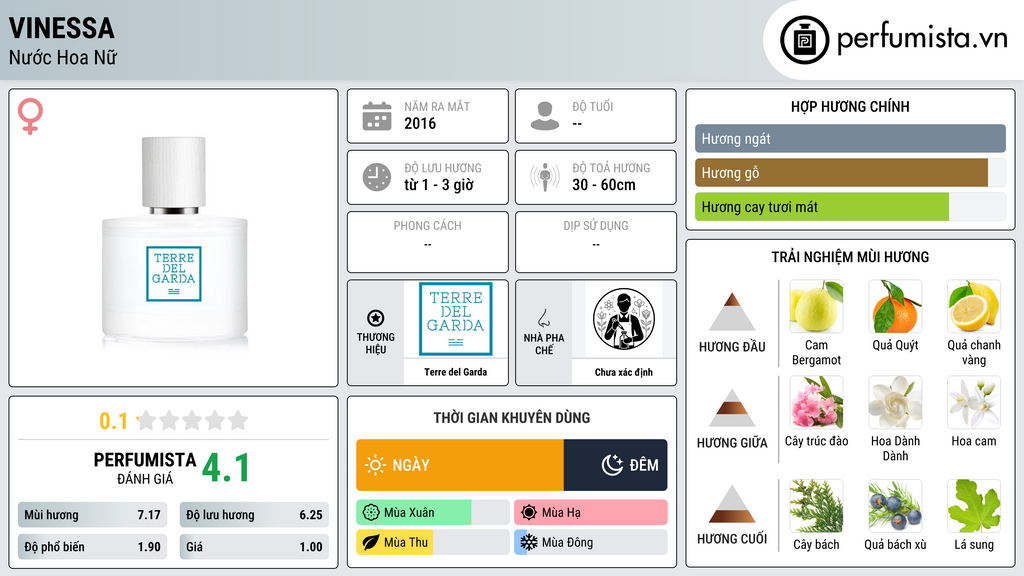This screenshot has height=576, width=1024.
Task: Select the Quả chanh vàng note image
Action: [974, 306]
